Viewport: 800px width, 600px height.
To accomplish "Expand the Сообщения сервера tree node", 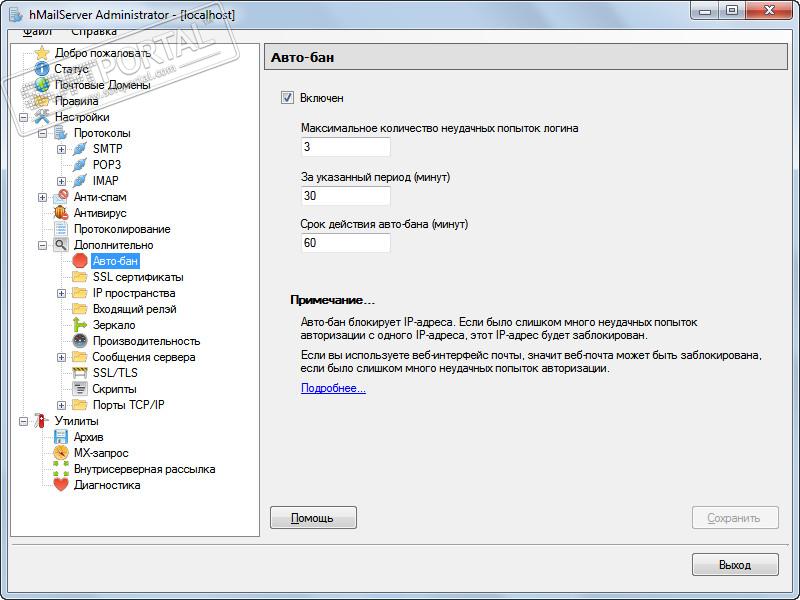I will [61, 357].
